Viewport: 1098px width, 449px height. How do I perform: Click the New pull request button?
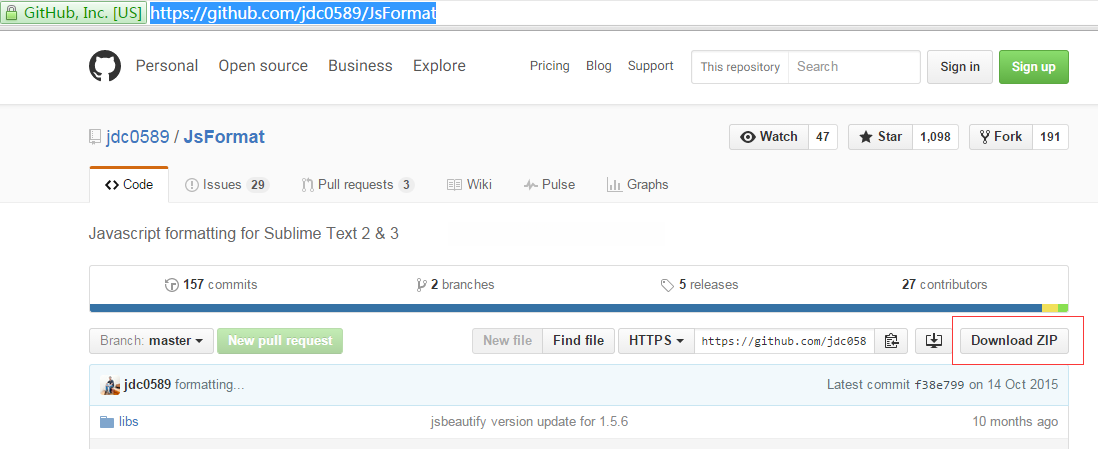(x=280, y=341)
